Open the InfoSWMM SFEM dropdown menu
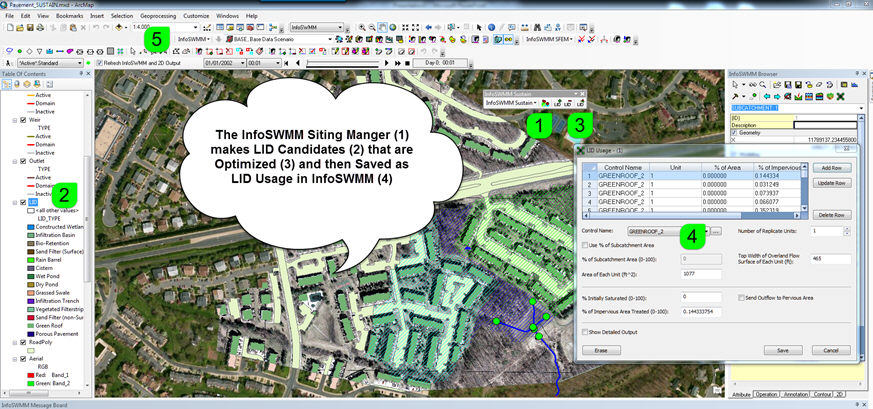The image size is (873, 409). coord(549,39)
